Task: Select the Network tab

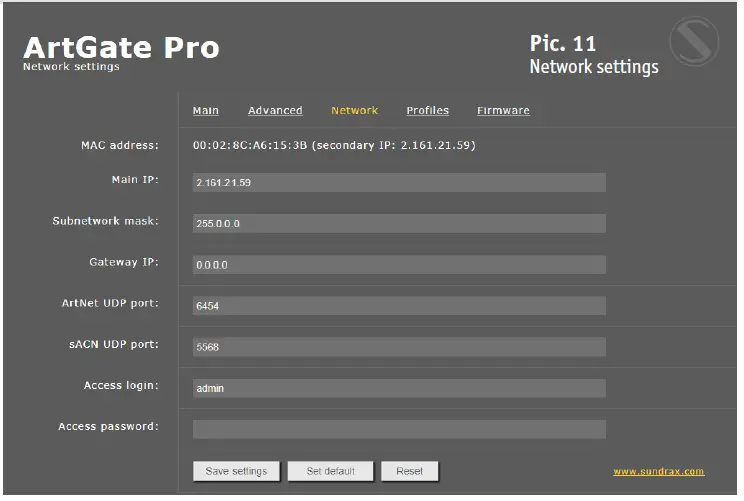Action: coord(354,111)
